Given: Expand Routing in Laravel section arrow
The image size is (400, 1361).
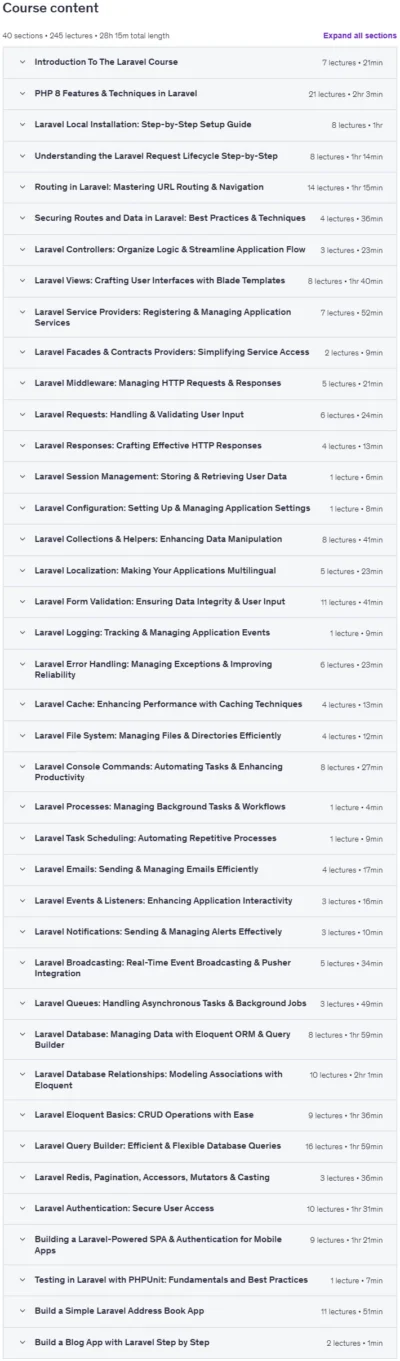Looking at the screenshot, I should coord(22,187).
